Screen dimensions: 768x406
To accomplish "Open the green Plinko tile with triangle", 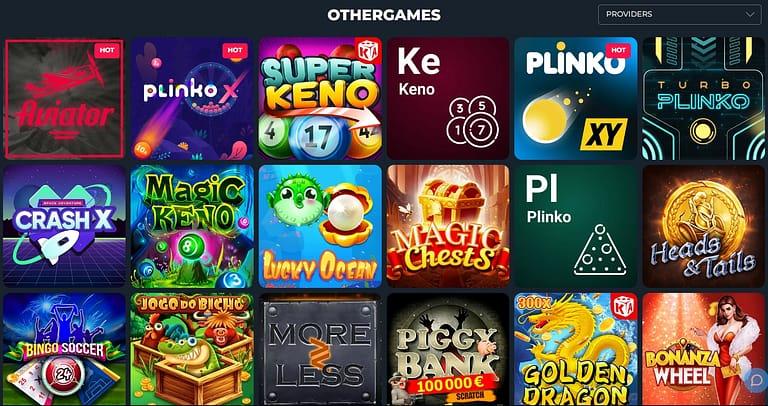I will (576, 226).
